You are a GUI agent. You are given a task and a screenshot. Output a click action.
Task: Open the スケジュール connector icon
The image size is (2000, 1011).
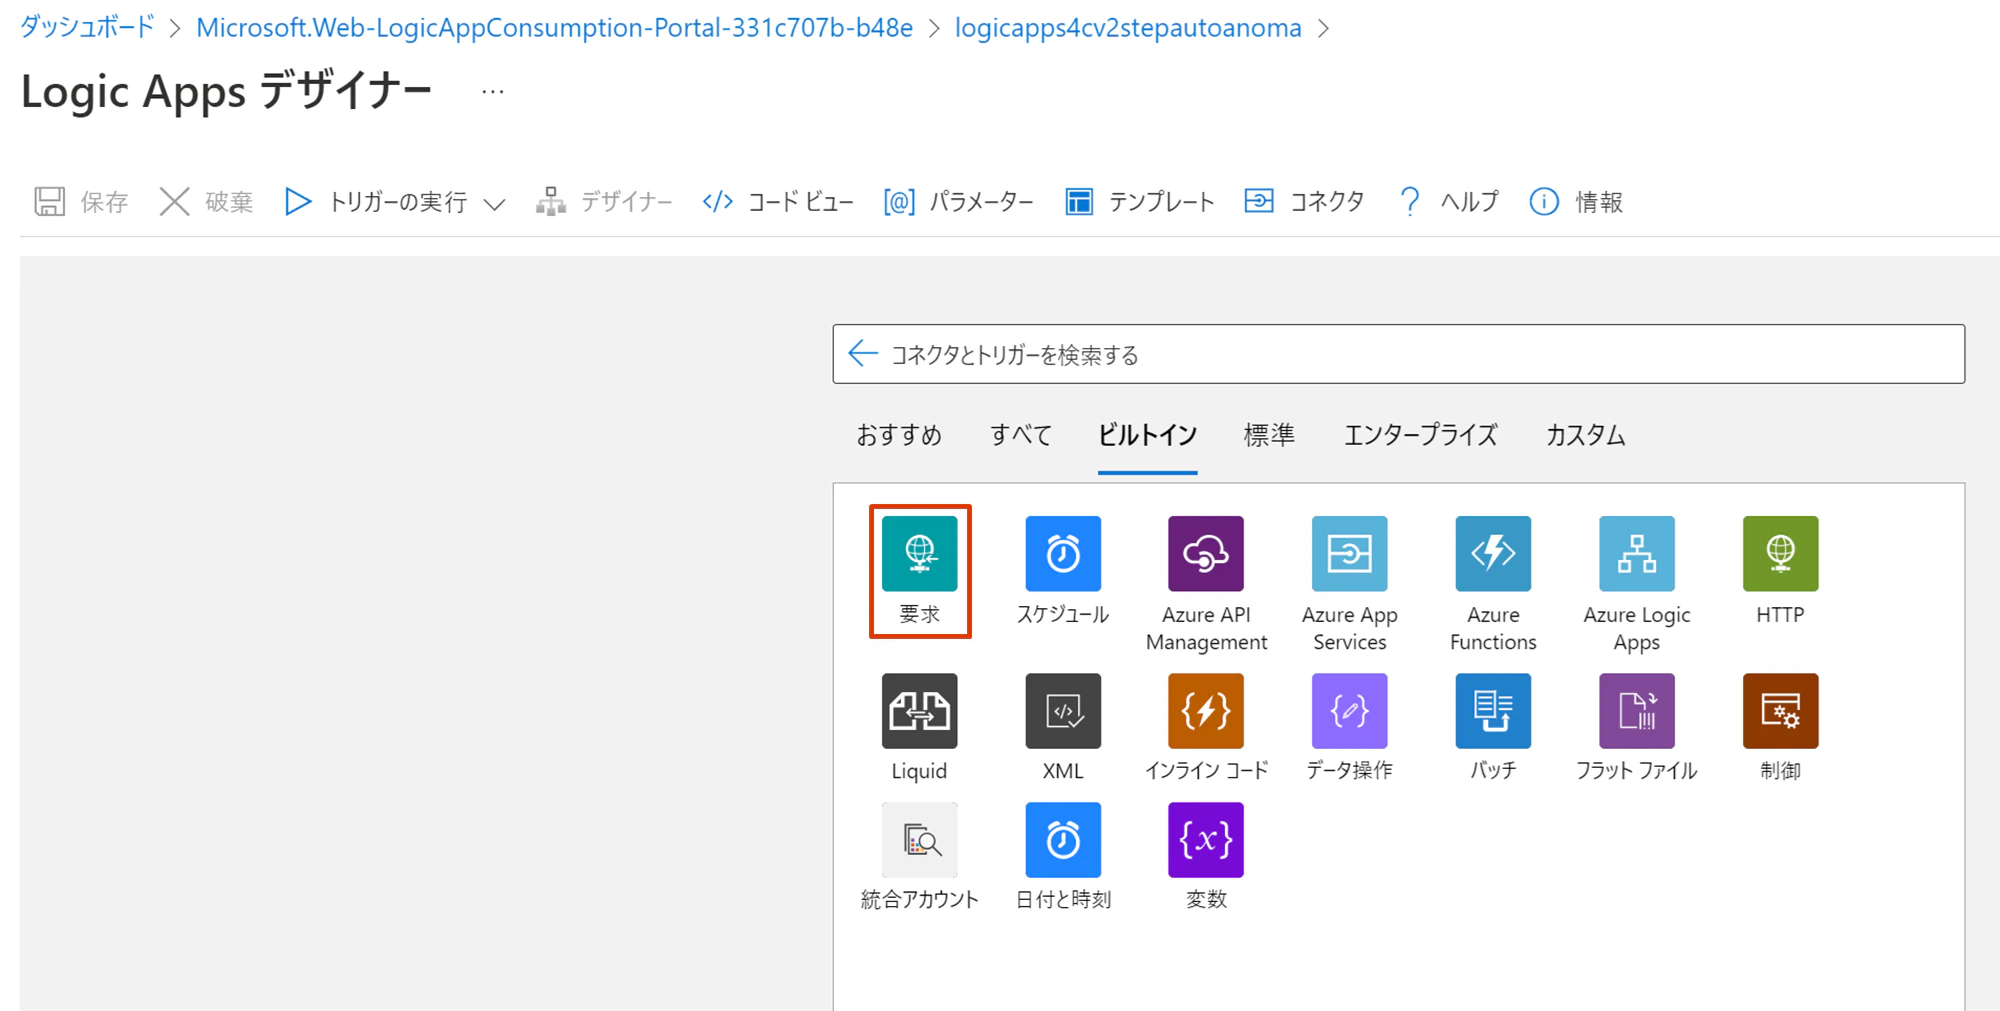pos(1063,553)
